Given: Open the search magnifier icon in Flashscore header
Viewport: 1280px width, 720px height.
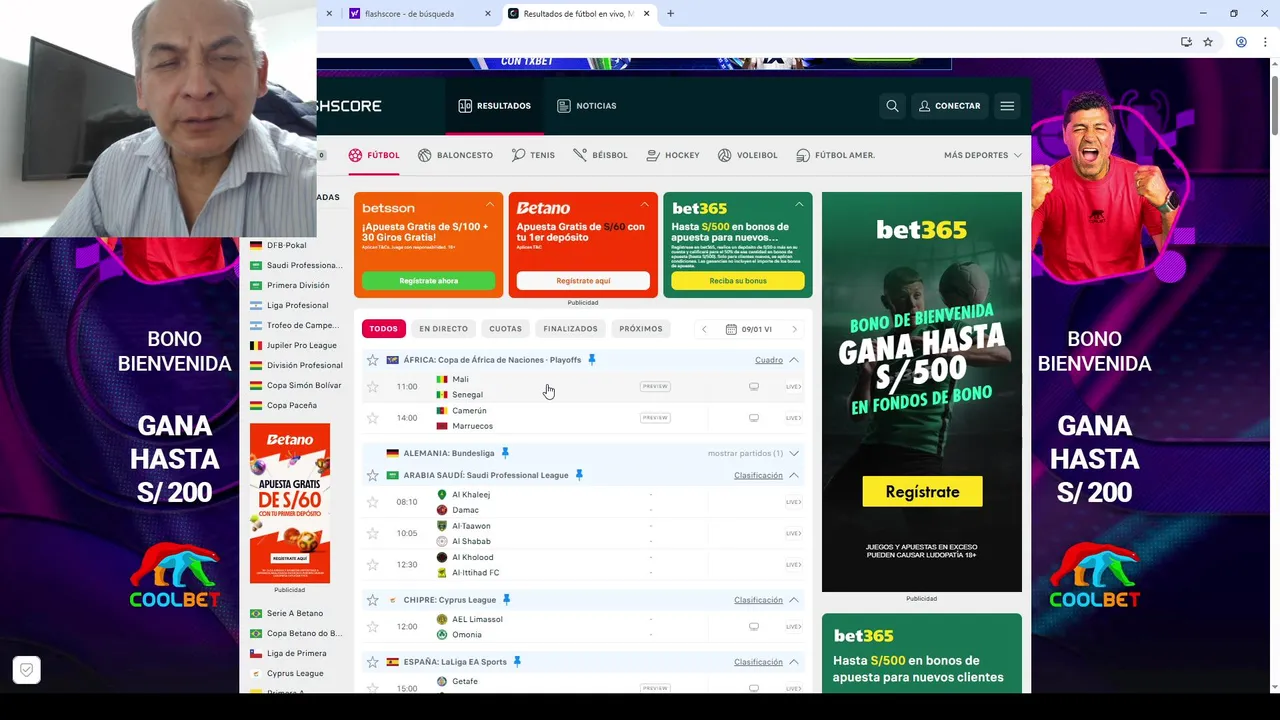Looking at the screenshot, I should click(x=892, y=106).
